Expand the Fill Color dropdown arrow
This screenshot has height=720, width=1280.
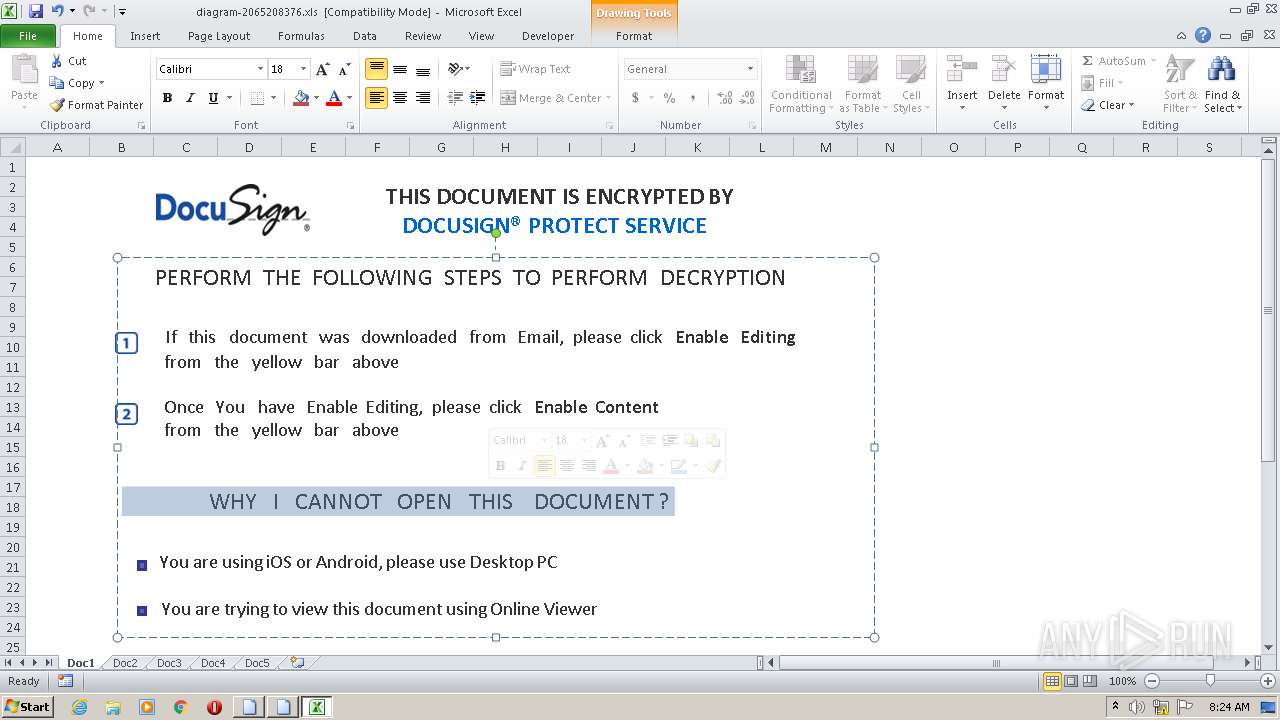(316, 98)
